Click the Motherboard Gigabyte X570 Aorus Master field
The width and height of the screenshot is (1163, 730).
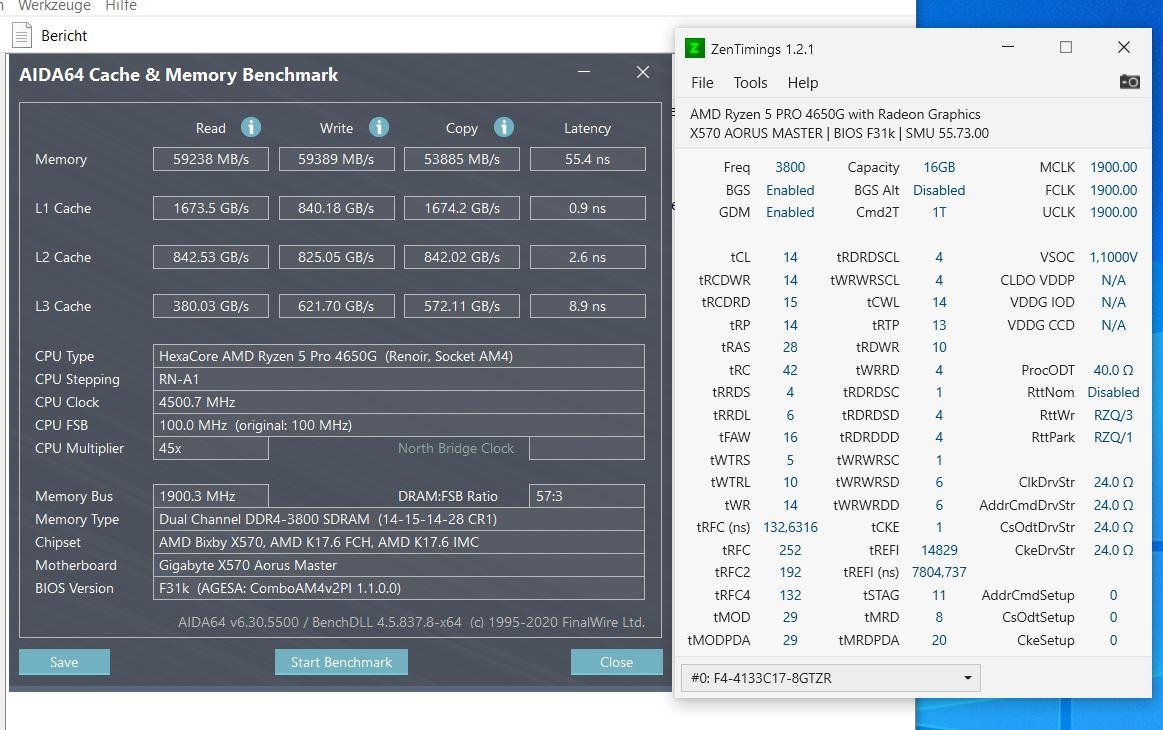(399, 565)
